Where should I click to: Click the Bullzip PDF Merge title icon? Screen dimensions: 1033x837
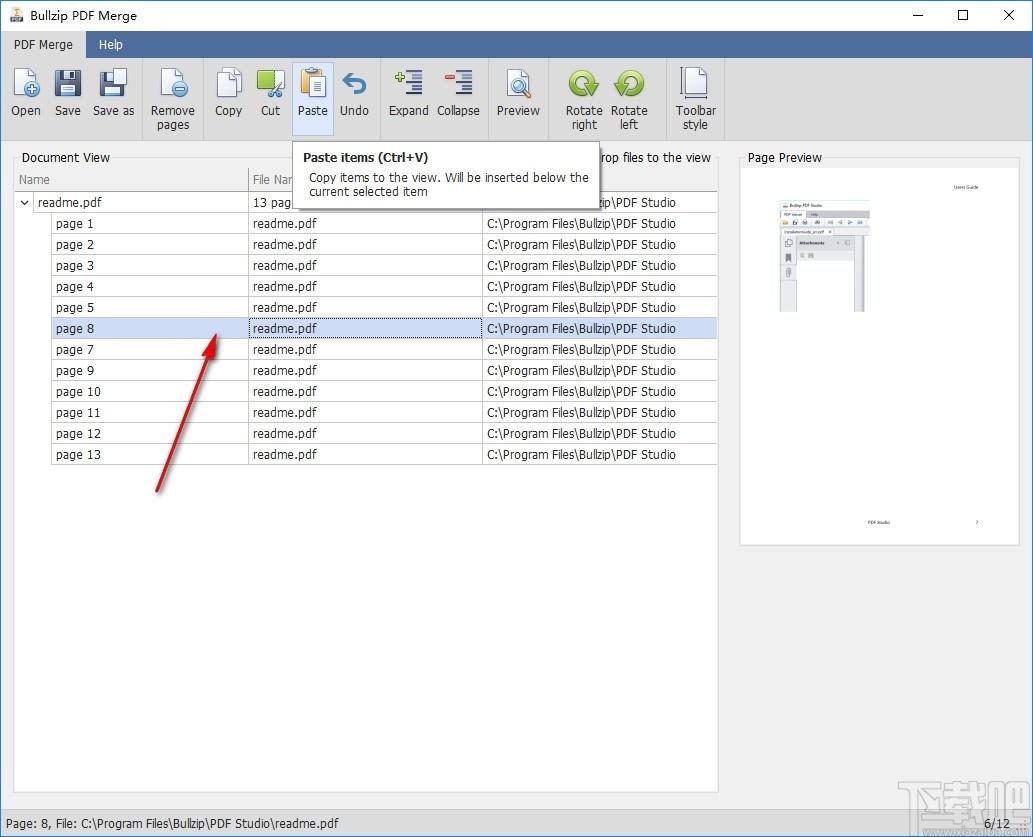pos(16,14)
